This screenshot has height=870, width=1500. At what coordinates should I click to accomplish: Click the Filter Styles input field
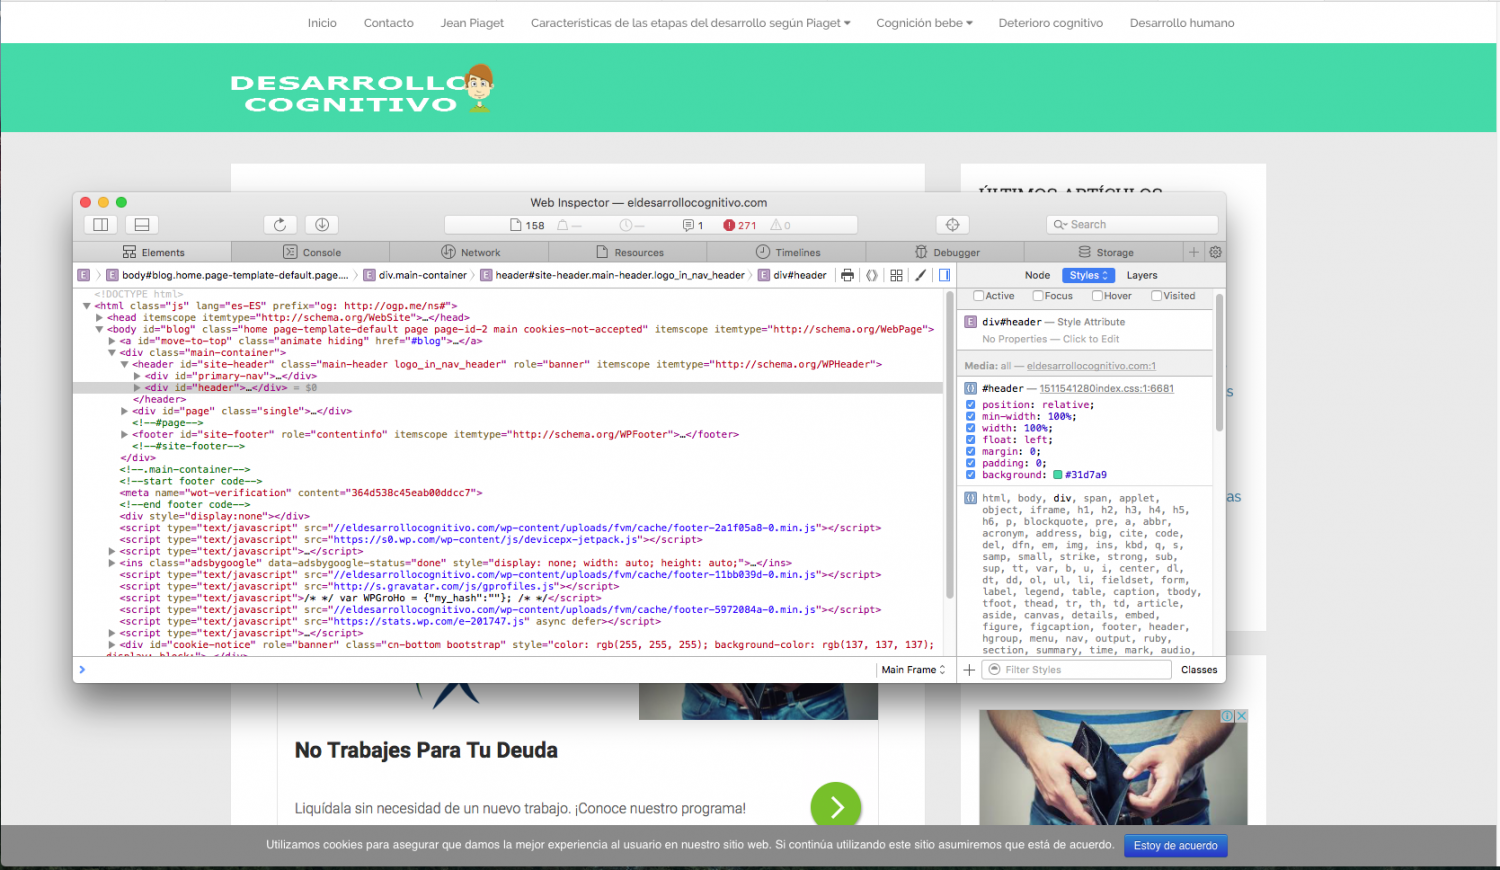click(1076, 670)
